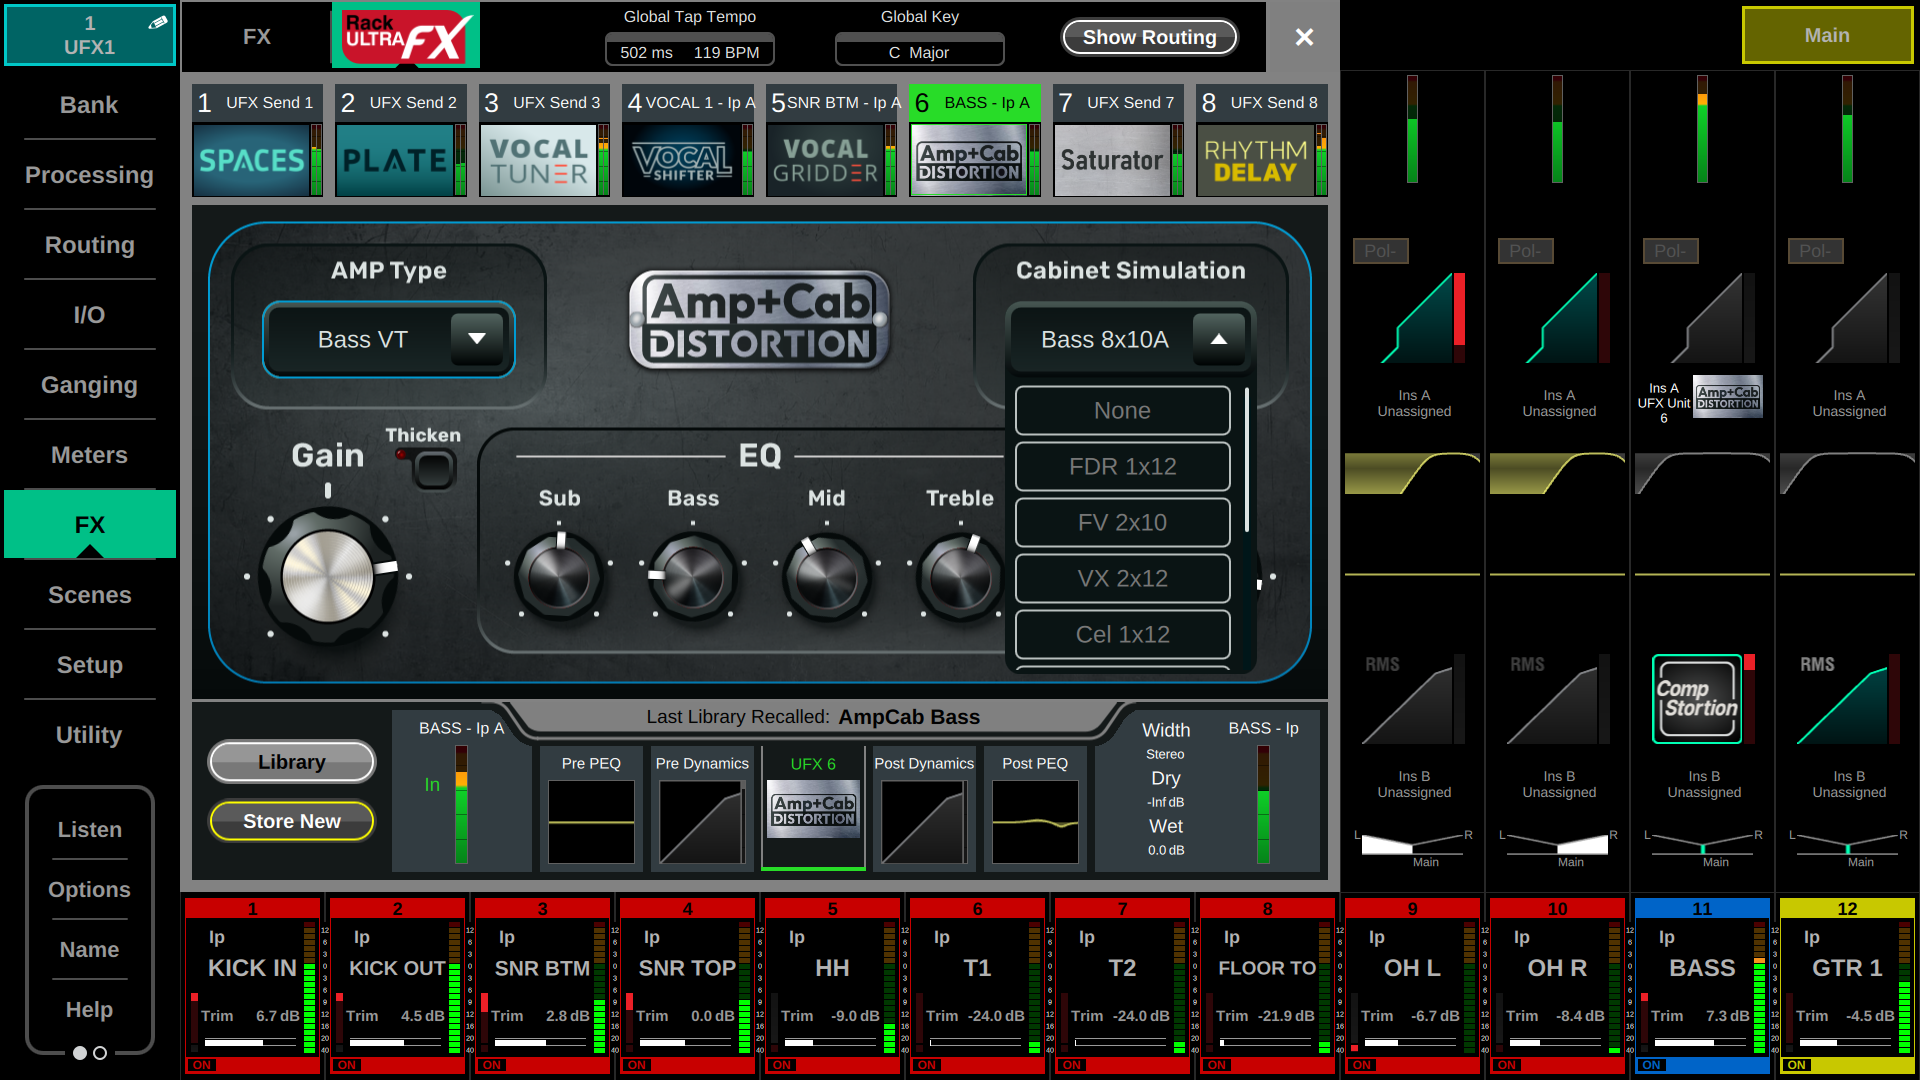Click the Gain knob
The image size is (1920, 1080).
point(328,576)
